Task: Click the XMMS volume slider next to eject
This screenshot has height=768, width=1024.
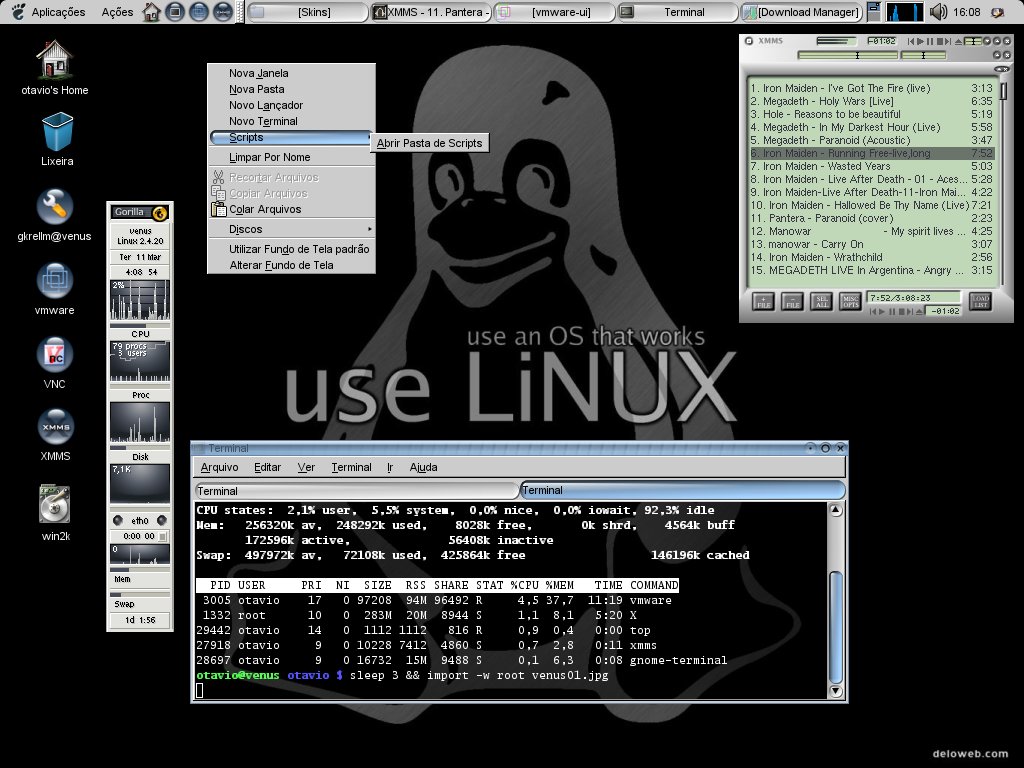Action: pos(973,41)
